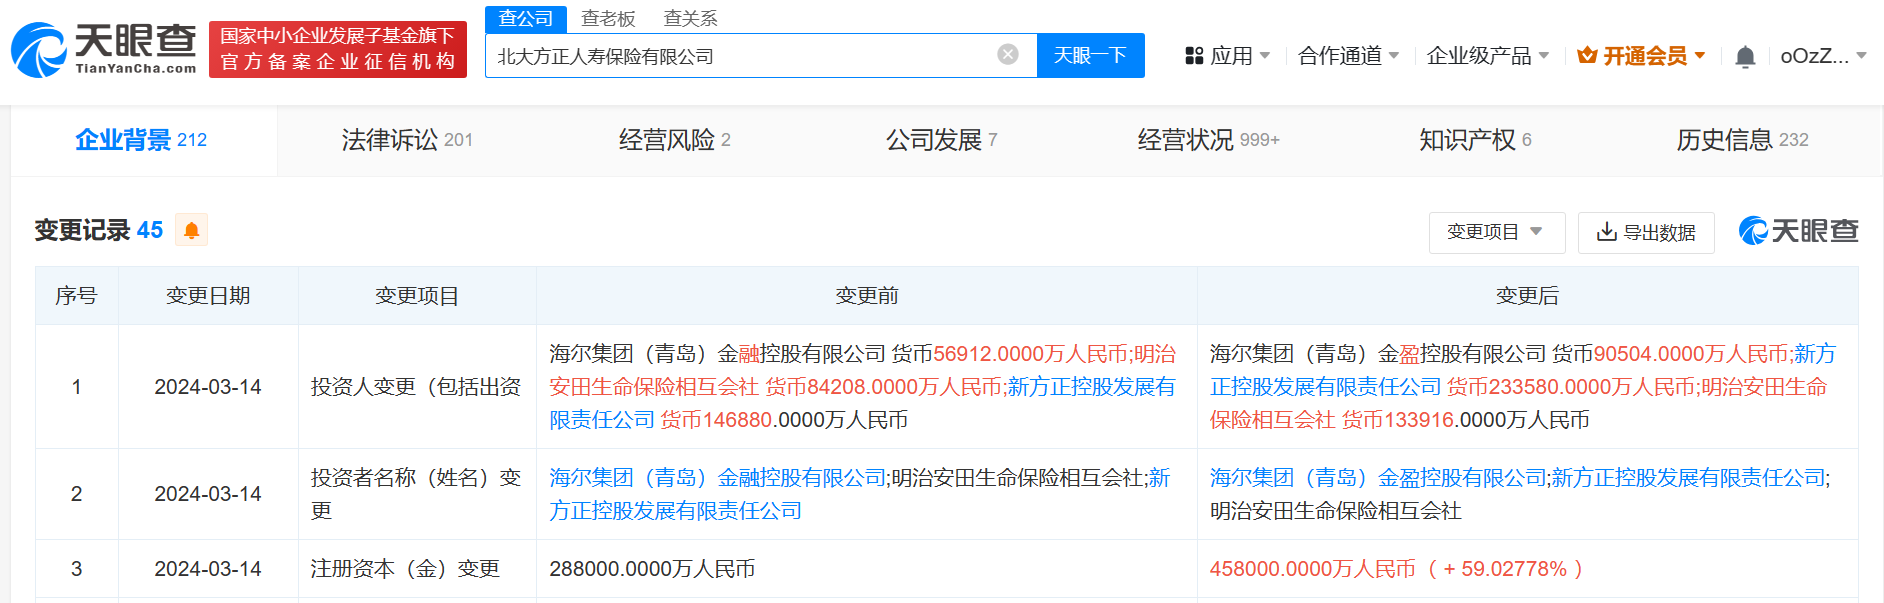1884x603 pixels.
Task: Switch to the 知识产权 tab
Action: 1474,140
